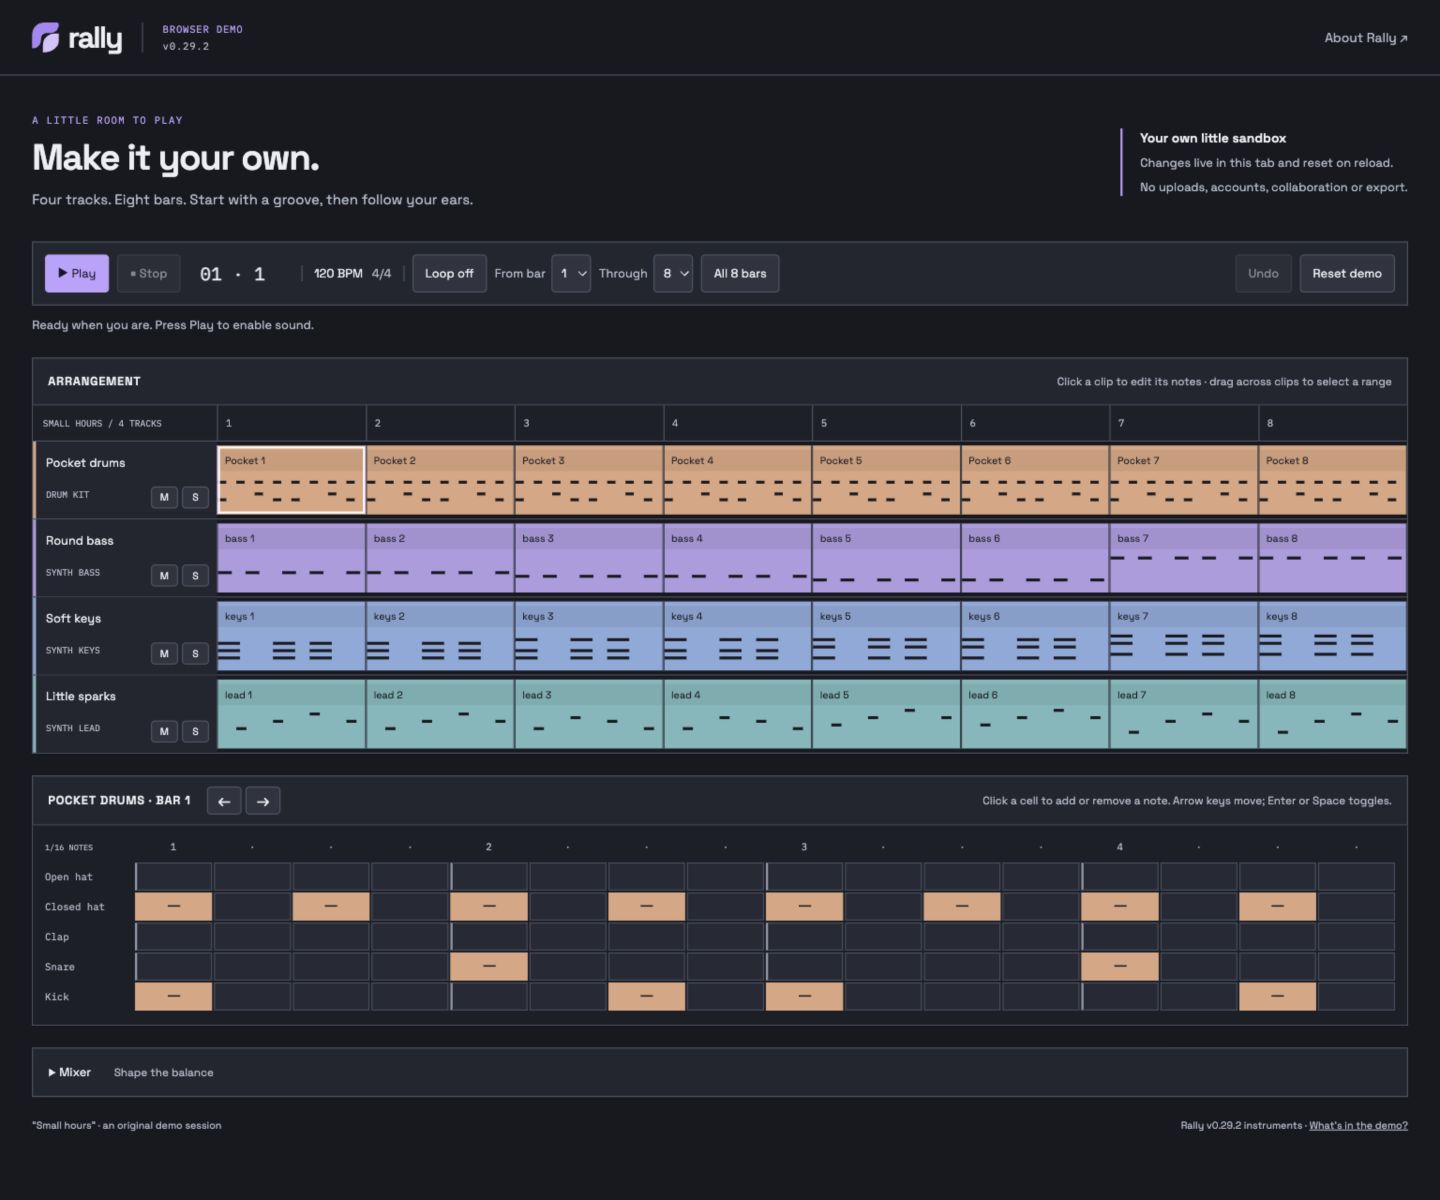Open the bass 7 clip
The height and width of the screenshot is (1200, 1440).
(x=1184, y=558)
